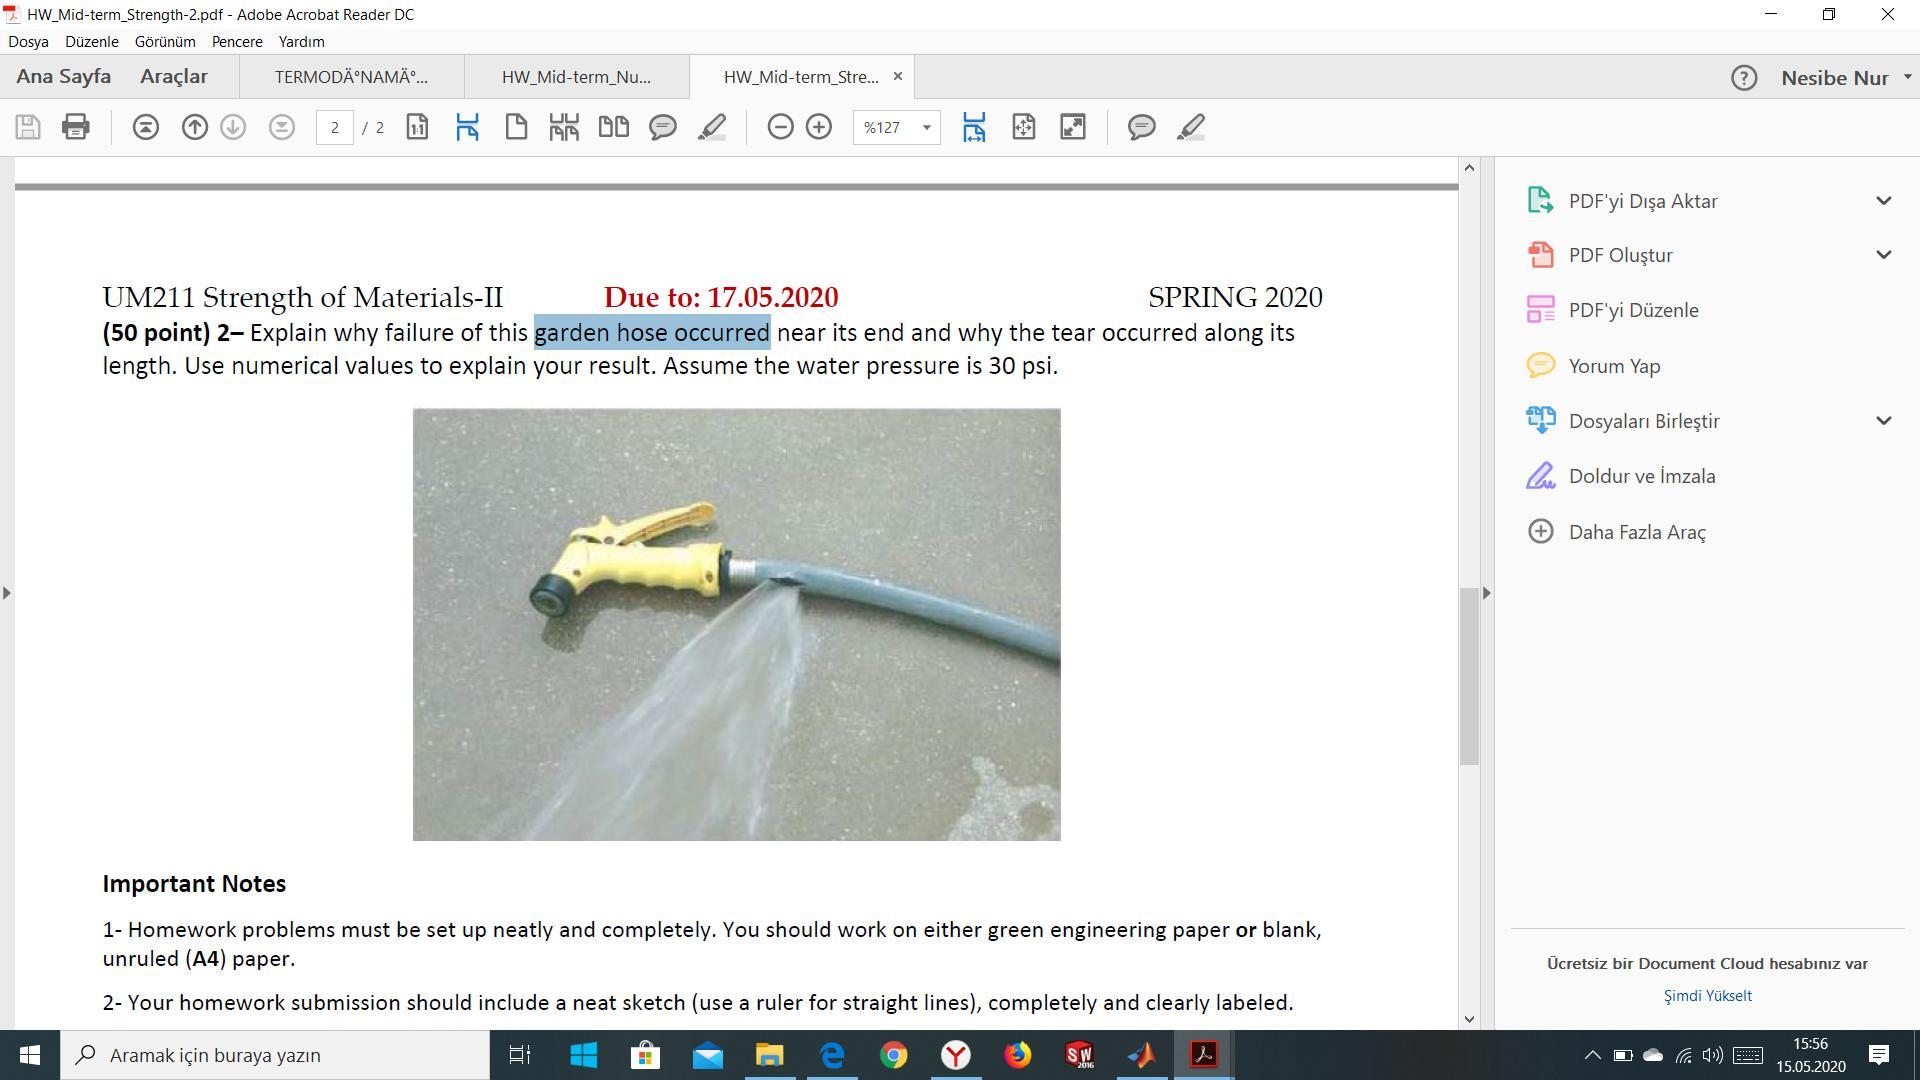
Task: Jump to first page icon
Action: click(146, 127)
